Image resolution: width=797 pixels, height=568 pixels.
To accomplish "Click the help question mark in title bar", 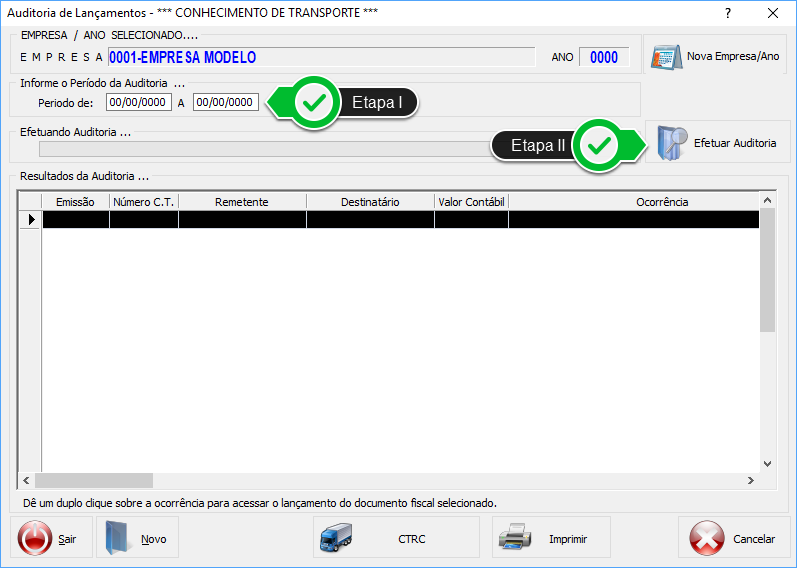I will click(728, 13).
